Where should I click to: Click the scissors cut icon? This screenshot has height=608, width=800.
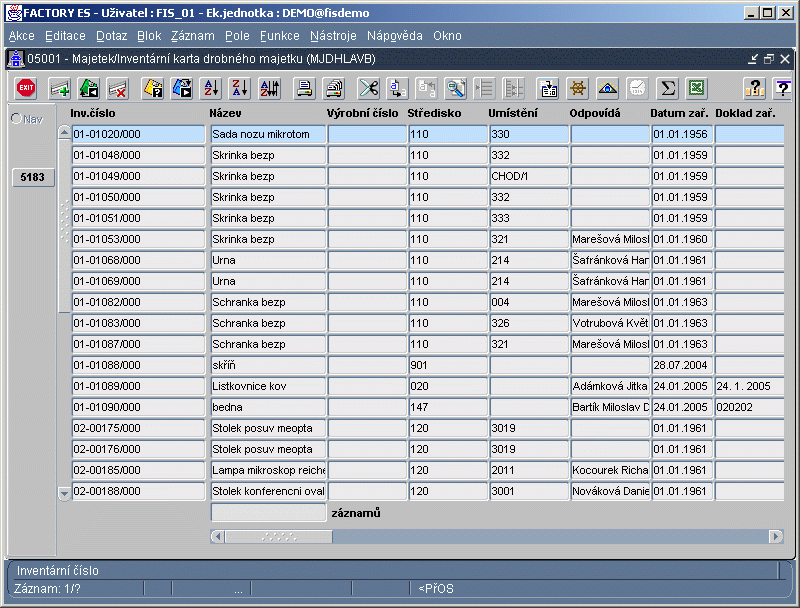point(368,89)
